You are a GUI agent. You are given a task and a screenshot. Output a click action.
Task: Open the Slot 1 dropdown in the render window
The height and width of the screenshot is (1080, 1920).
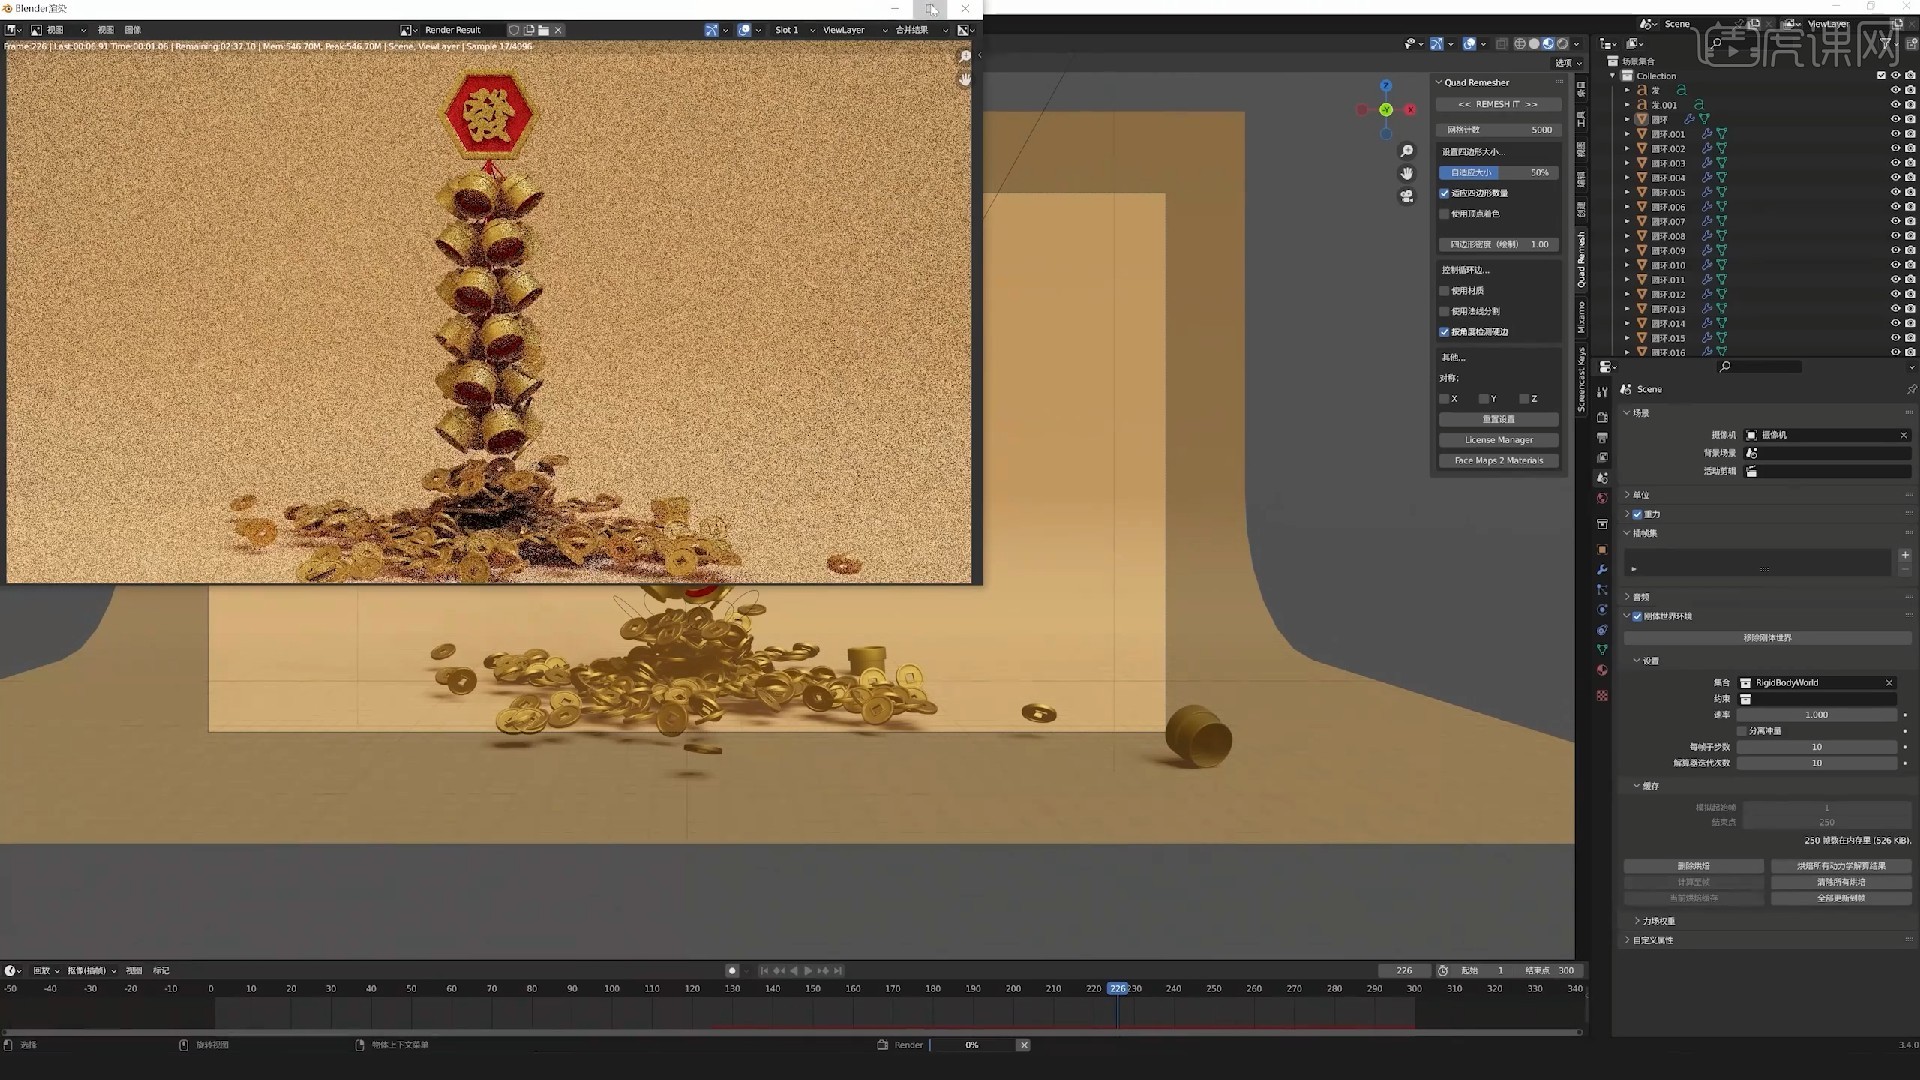[794, 30]
